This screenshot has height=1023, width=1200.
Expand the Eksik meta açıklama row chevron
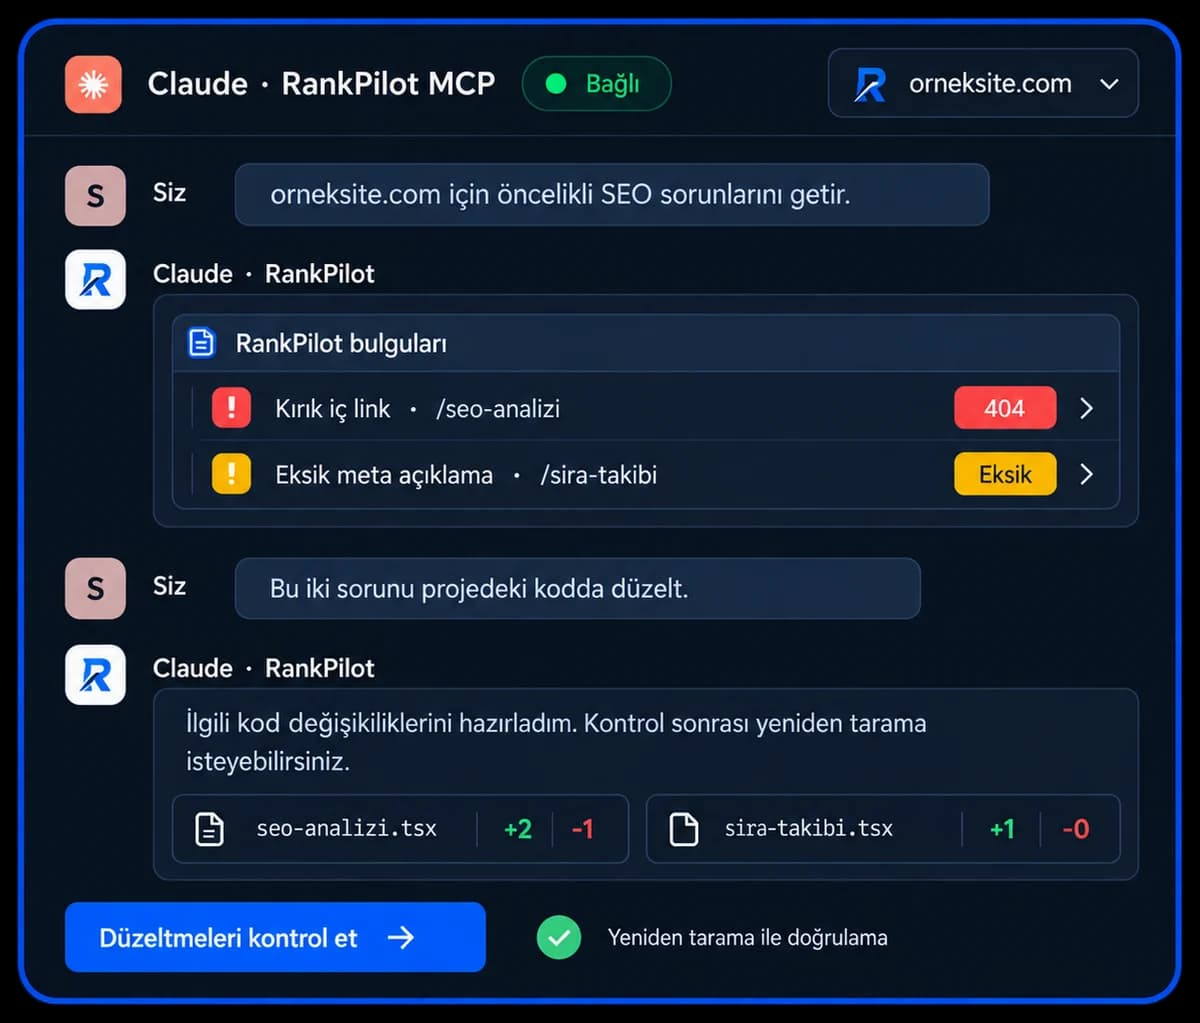(1087, 474)
